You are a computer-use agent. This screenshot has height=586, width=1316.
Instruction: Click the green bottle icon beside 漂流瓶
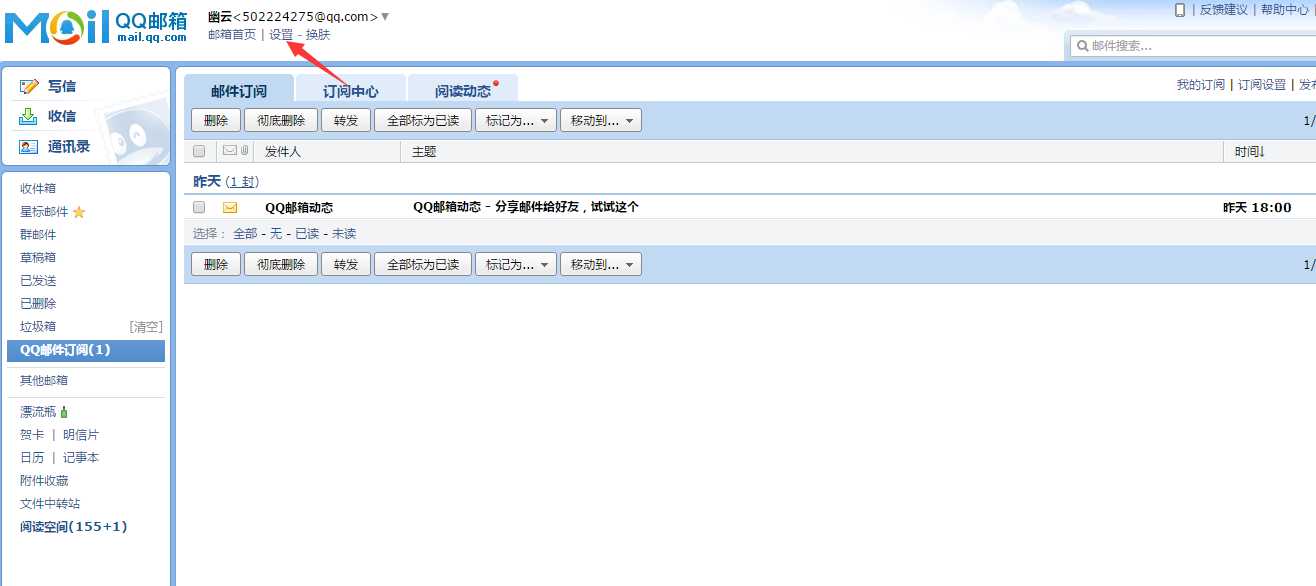tap(64, 412)
